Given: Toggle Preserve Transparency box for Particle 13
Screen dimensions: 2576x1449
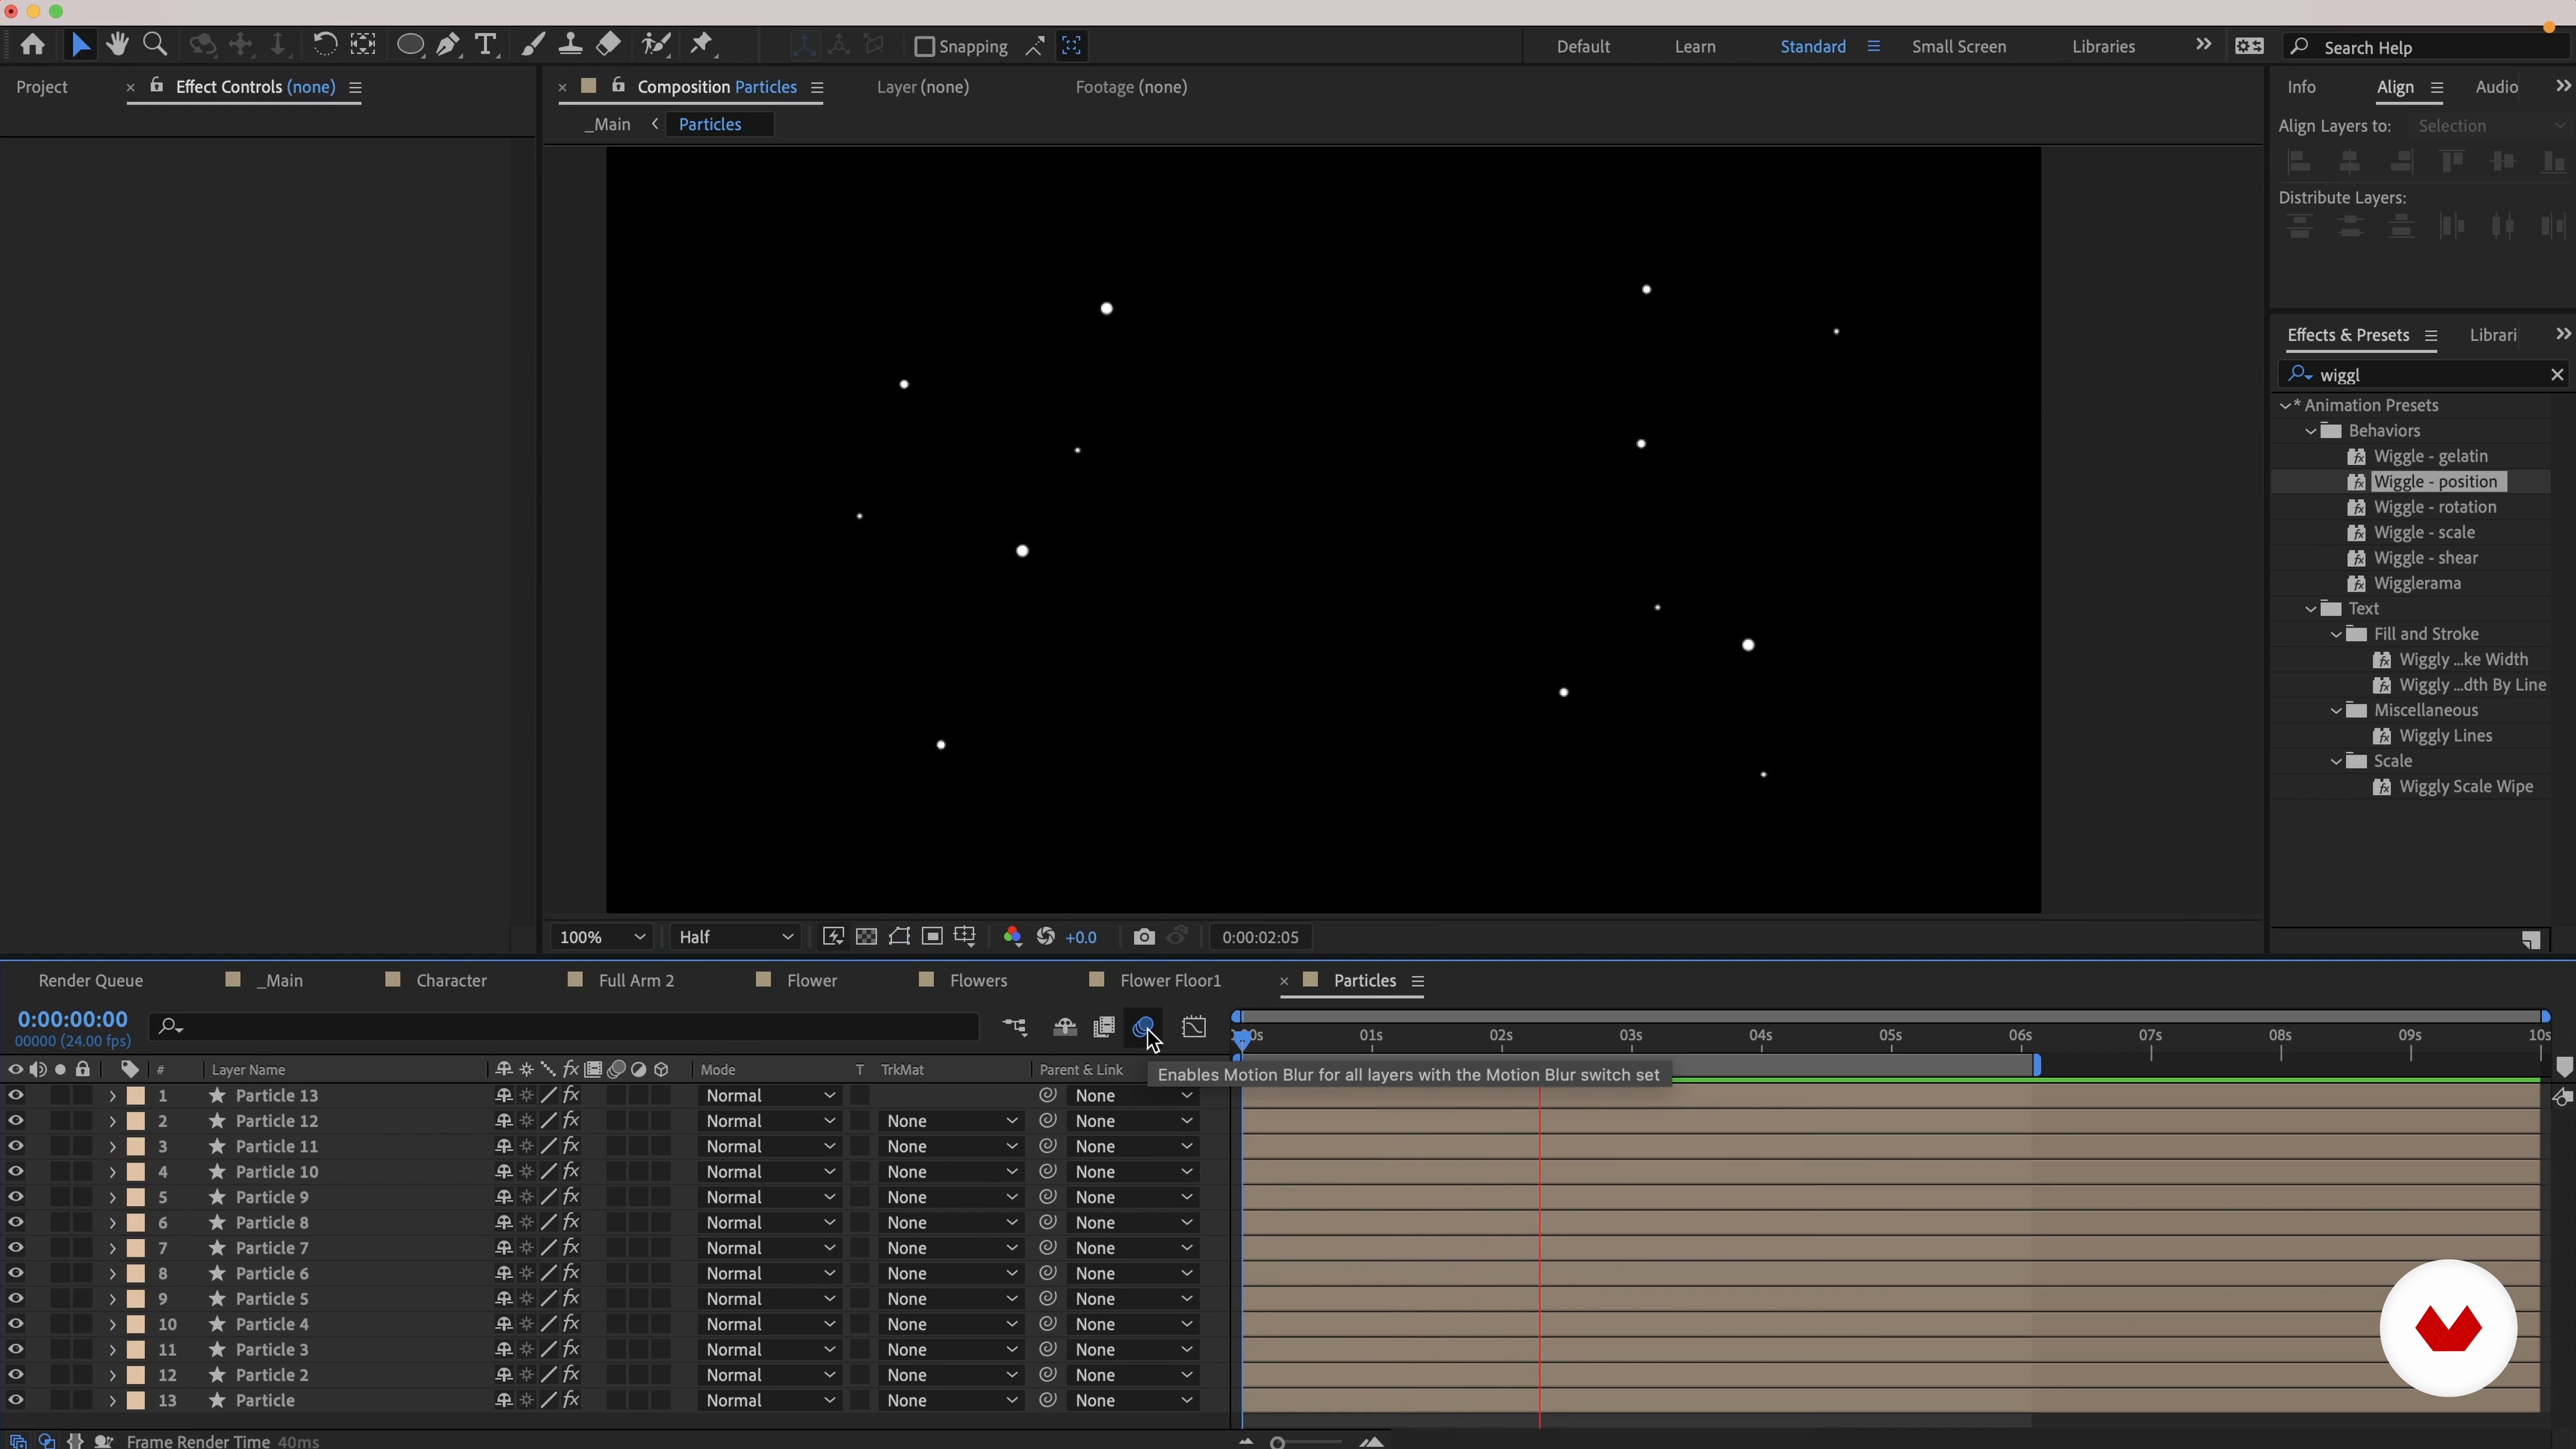Looking at the screenshot, I should [860, 1096].
